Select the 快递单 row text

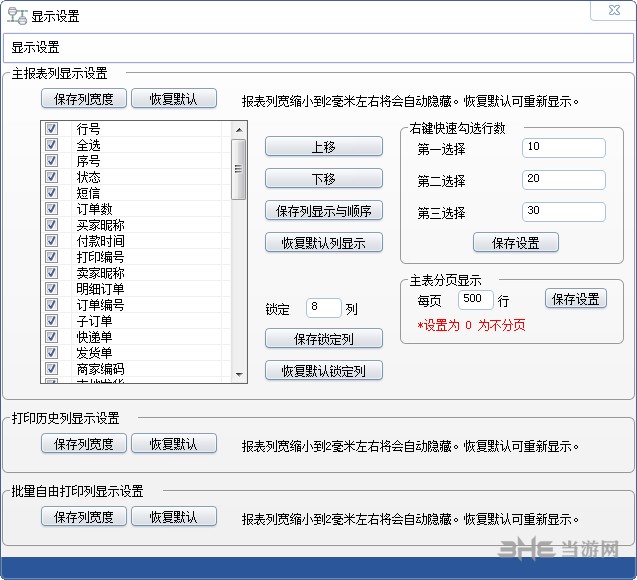[94, 337]
